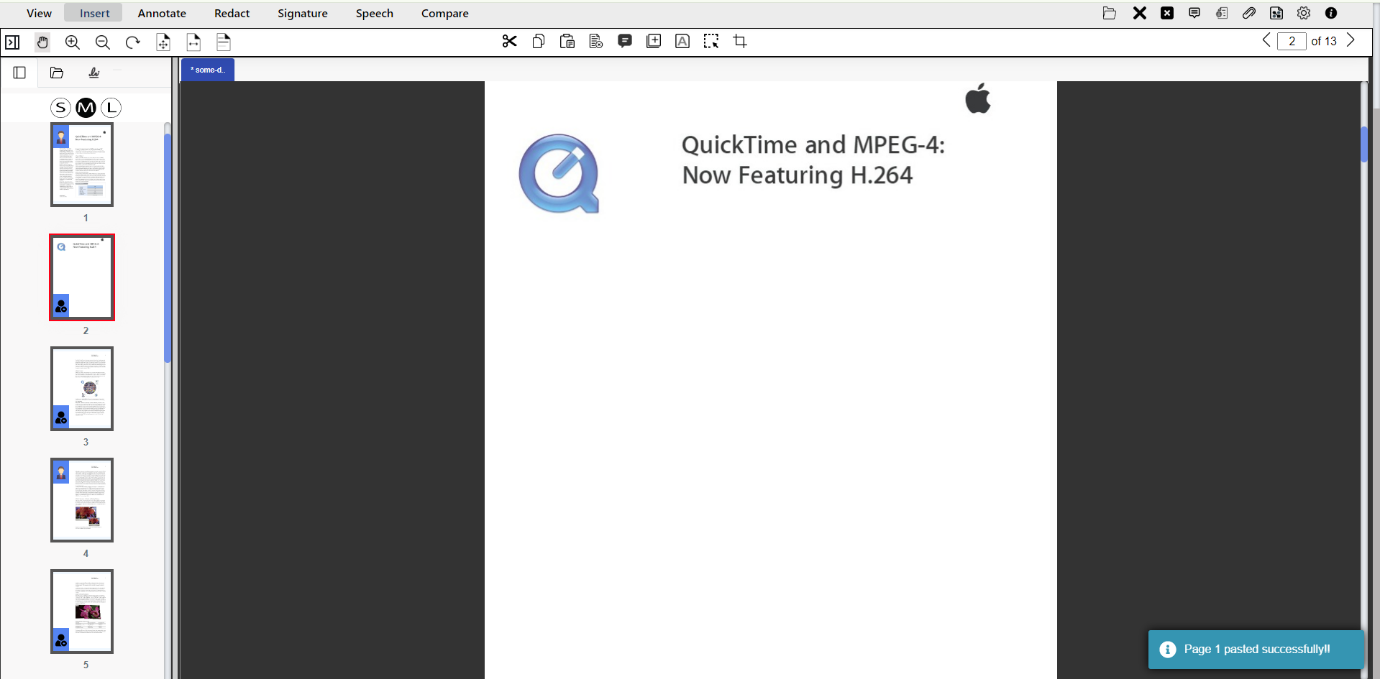This screenshot has height=679, width=1380.
Task: Click the Info button on the top right
Action: (x=1330, y=13)
